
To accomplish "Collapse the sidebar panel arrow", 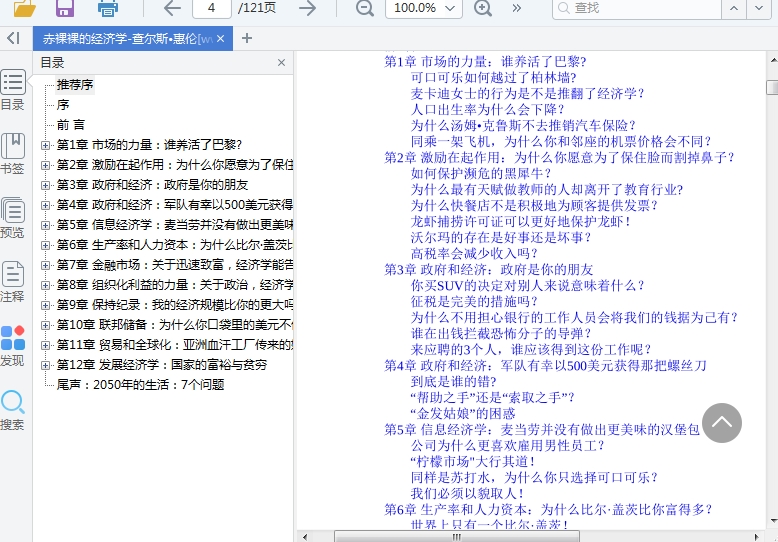I will pyautogui.click(x=14, y=38).
